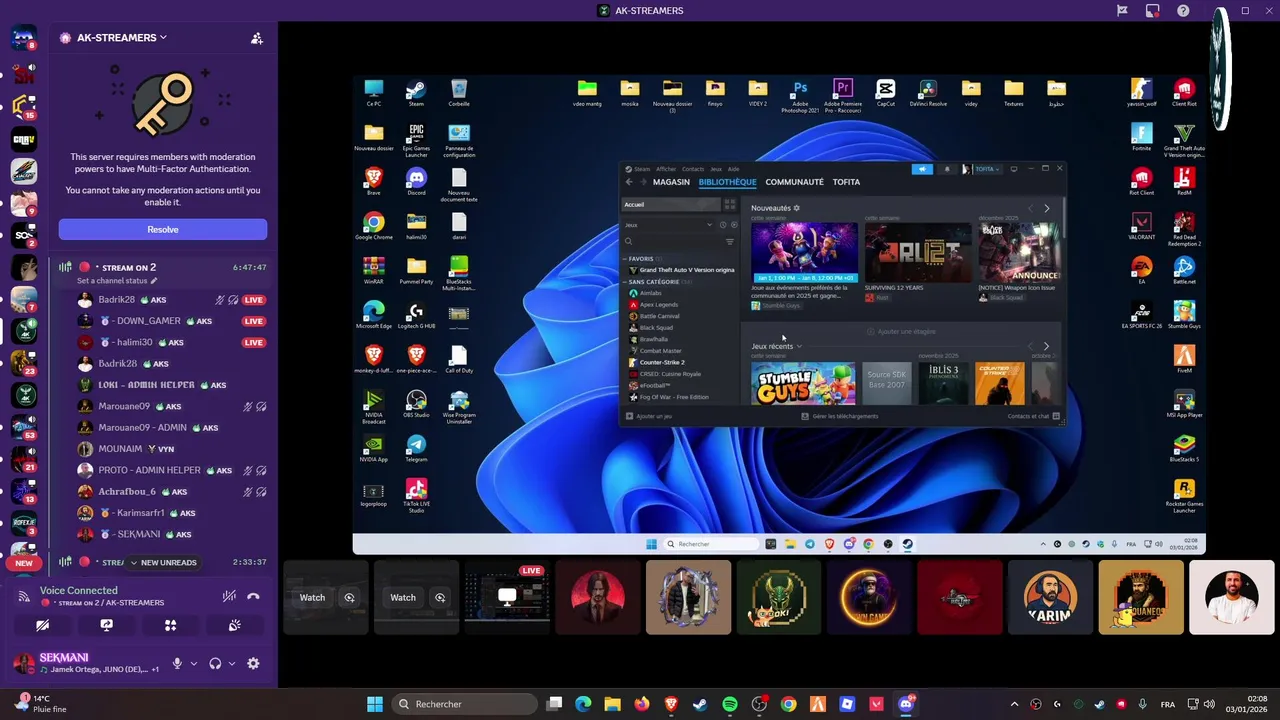Select DOWN_GAMER in the voice channel list
The image size is (1280, 720).
pos(170,321)
